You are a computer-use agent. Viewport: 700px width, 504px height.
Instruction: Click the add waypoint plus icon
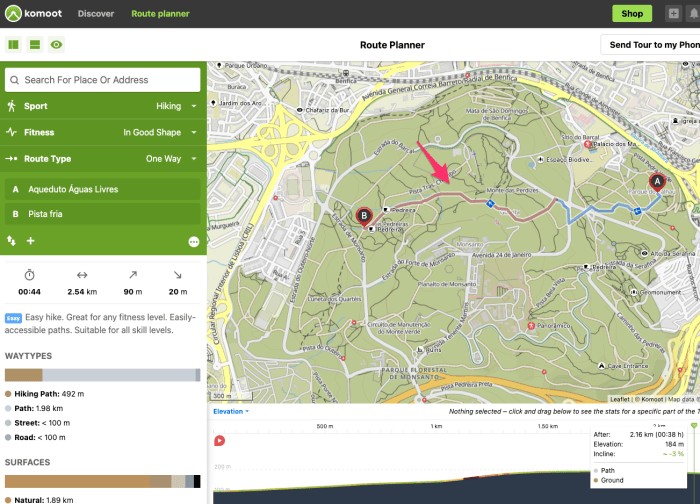click(30, 241)
